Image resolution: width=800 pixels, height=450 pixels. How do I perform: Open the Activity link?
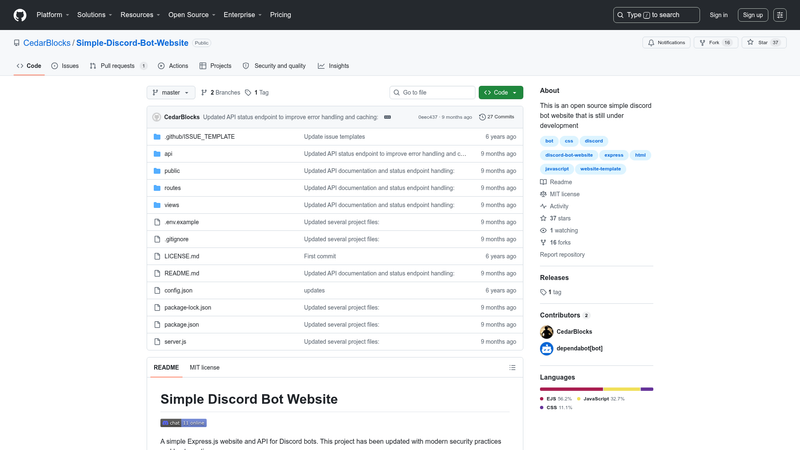tap(554, 206)
